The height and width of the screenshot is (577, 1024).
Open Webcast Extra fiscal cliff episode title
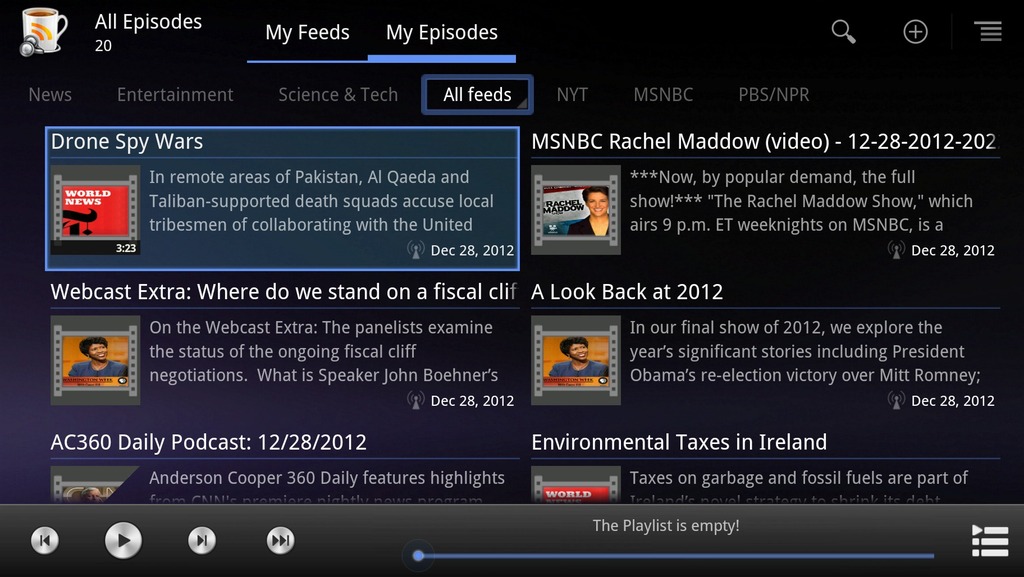283,292
